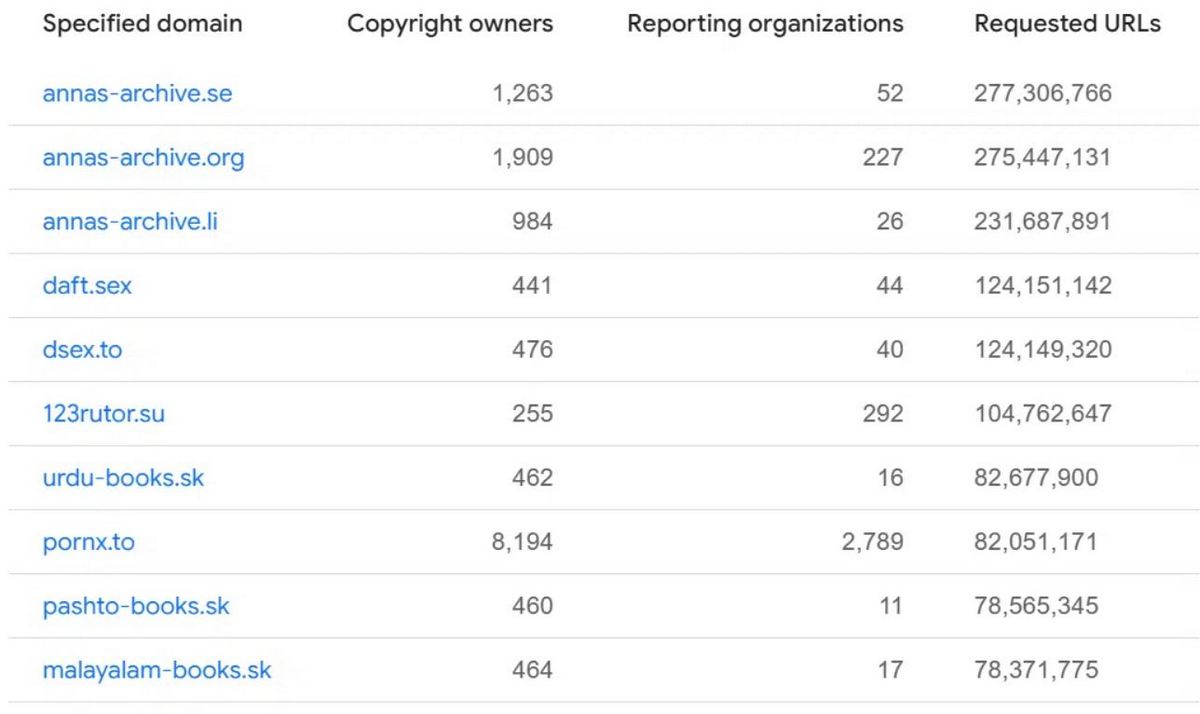Click the 123rutor.su domain link
Image resolution: width=1200 pixels, height=714 pixels.
(103, 414)
